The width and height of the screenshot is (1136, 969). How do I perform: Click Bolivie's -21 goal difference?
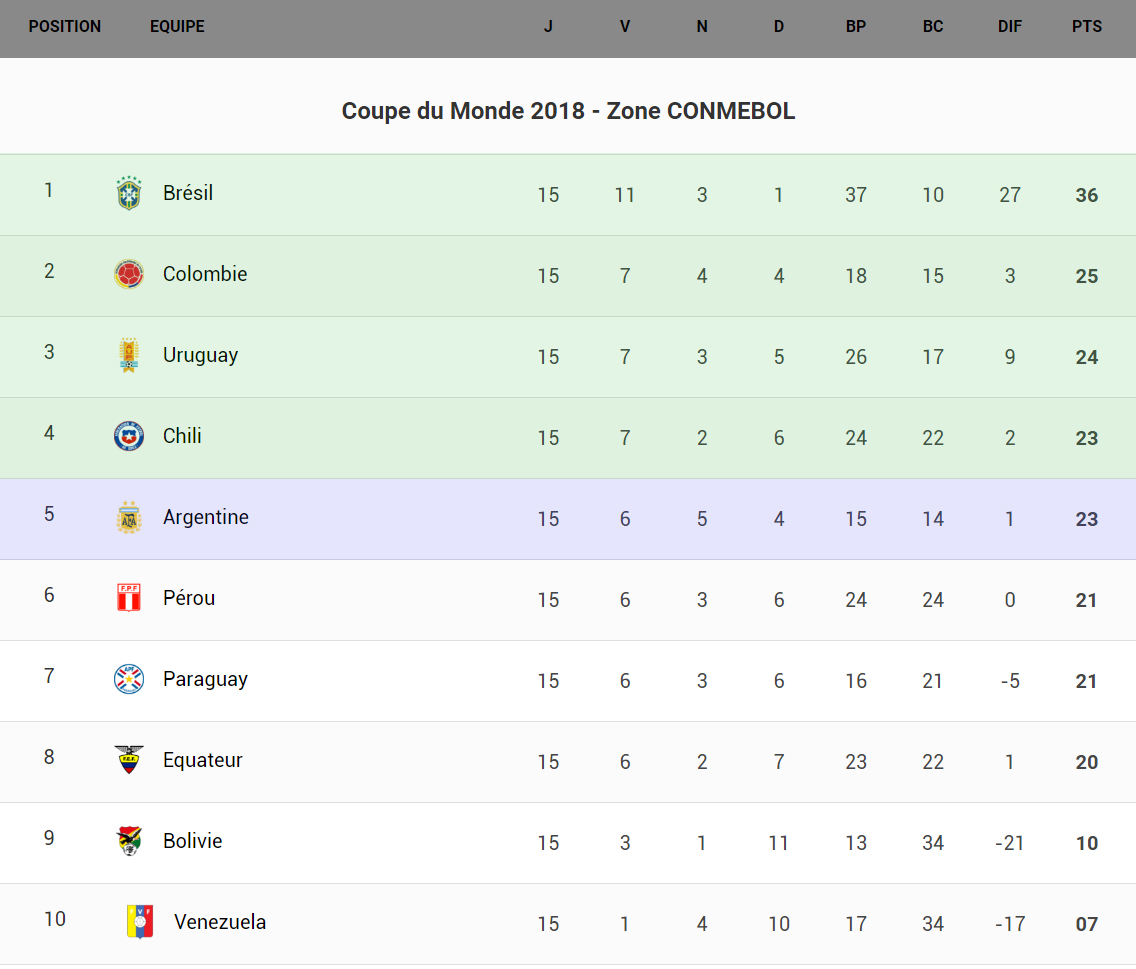pos(1010,843)
